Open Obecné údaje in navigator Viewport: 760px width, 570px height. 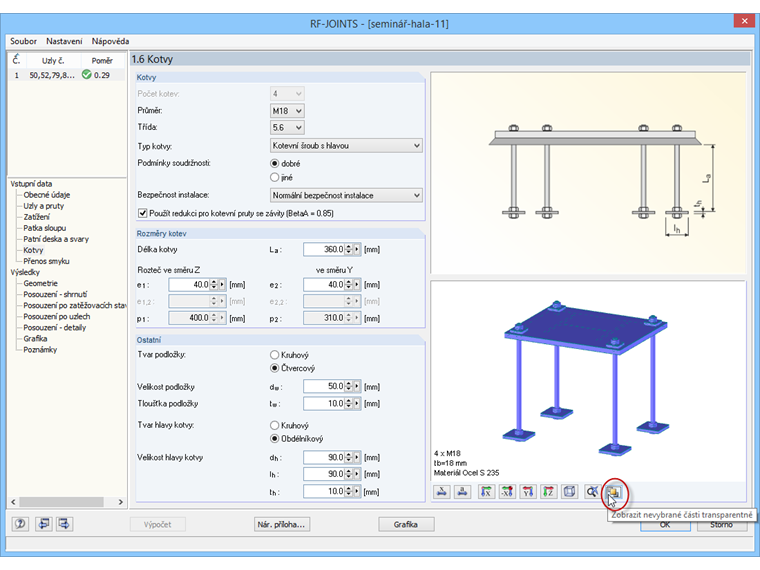click(x=47, y=195)
